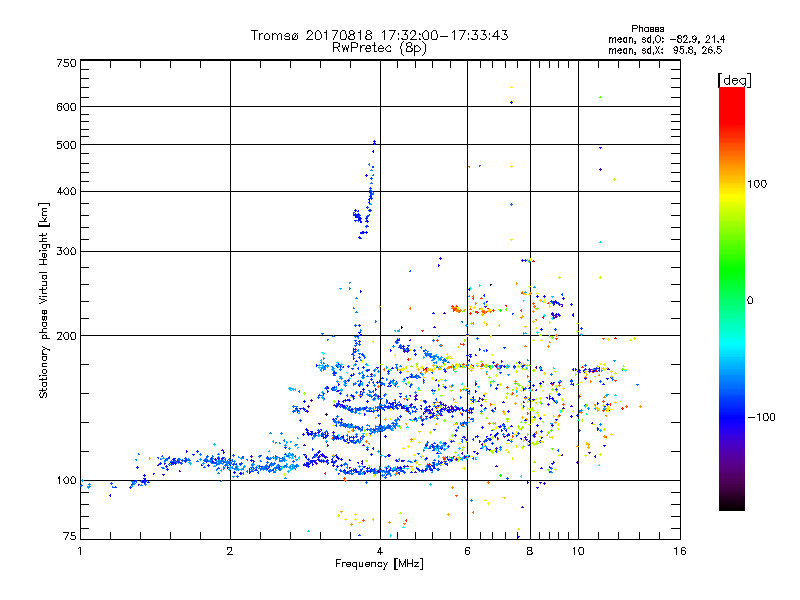Click the 'Frequency [MHz]' axis title
Screen dimensions: 800x600
379,564
